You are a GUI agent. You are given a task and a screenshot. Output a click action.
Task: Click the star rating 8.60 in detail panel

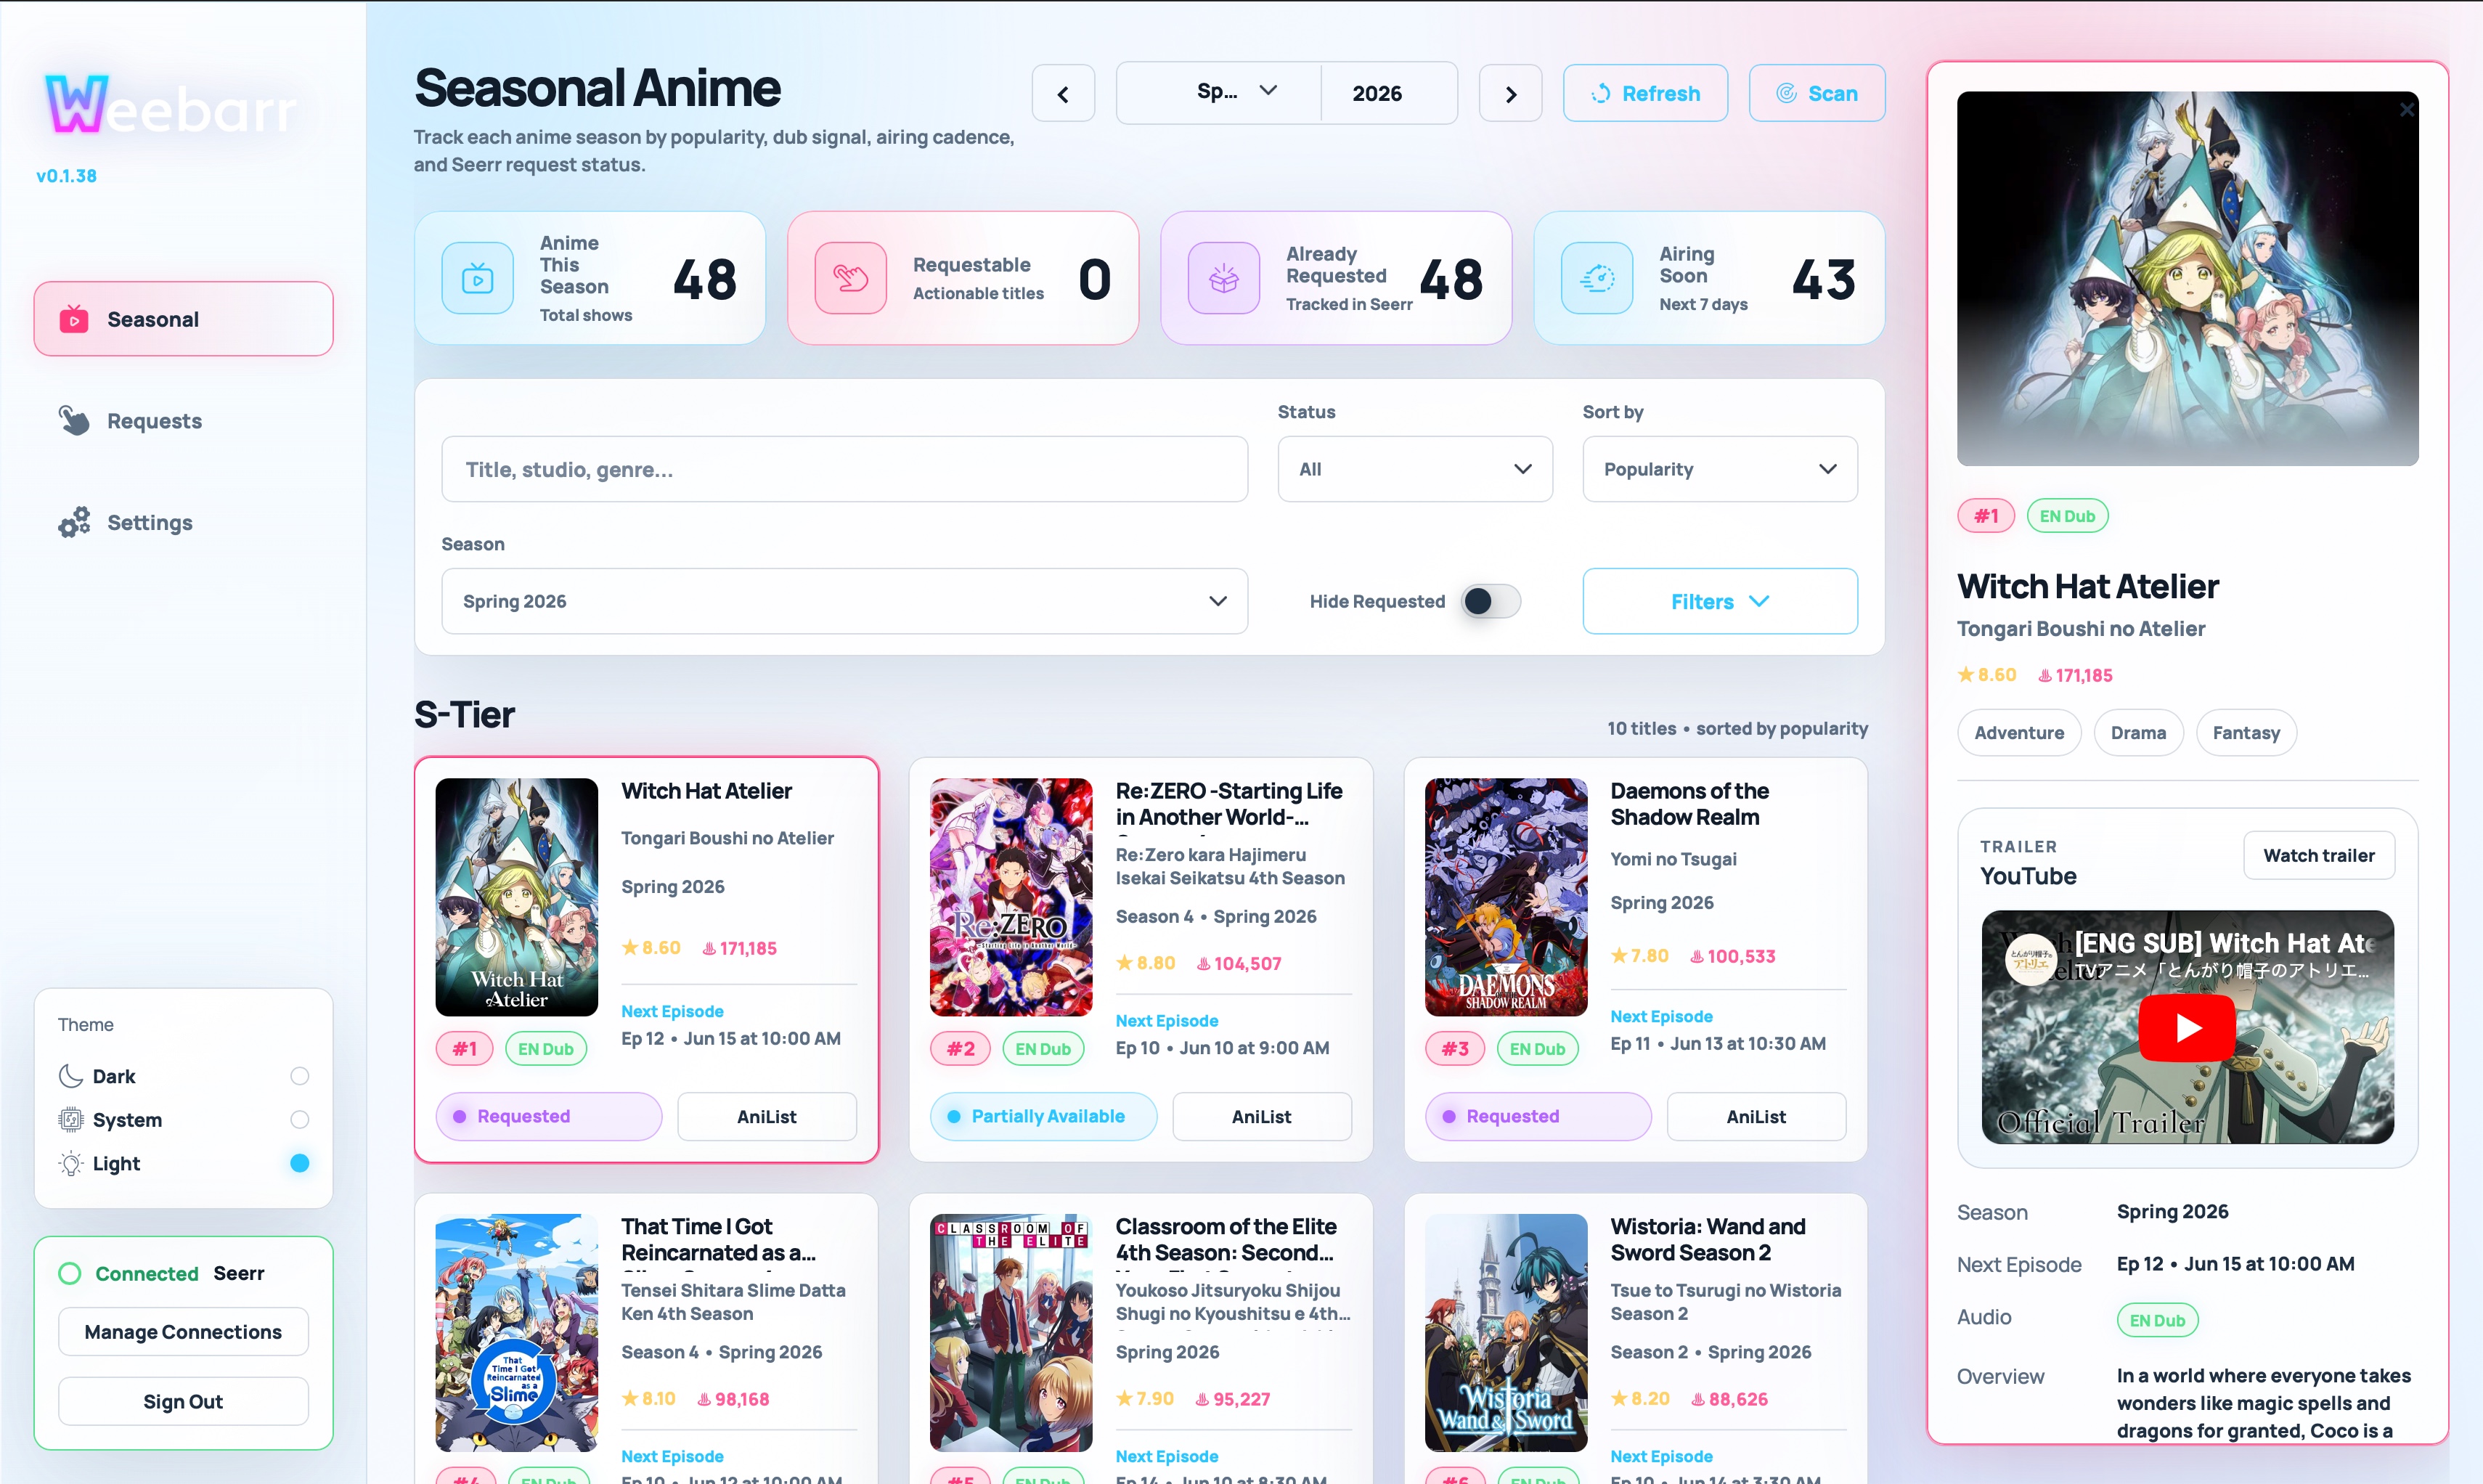coord(1986,675)
